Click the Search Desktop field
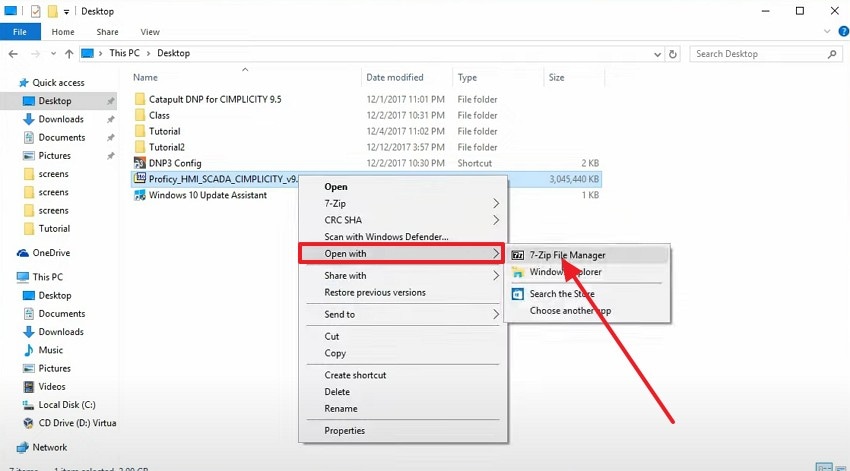The width and height of the screenshot is (850, 471). click(765, 54)
